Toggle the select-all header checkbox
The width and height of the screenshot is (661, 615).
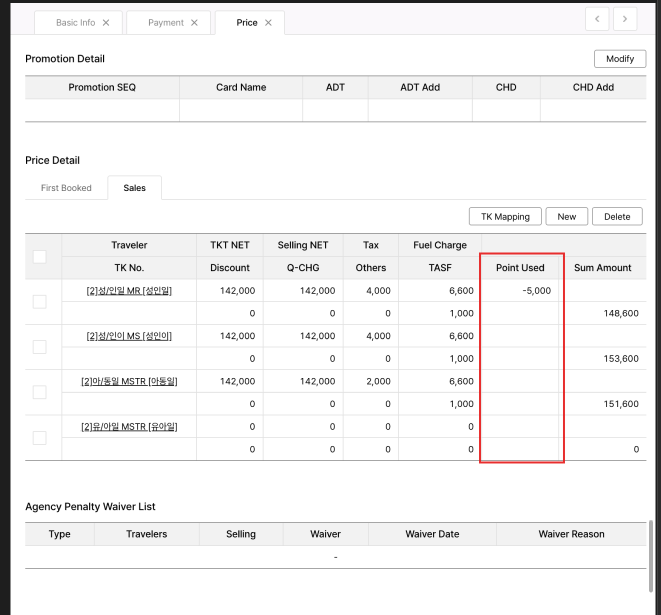tap(40, 257)
